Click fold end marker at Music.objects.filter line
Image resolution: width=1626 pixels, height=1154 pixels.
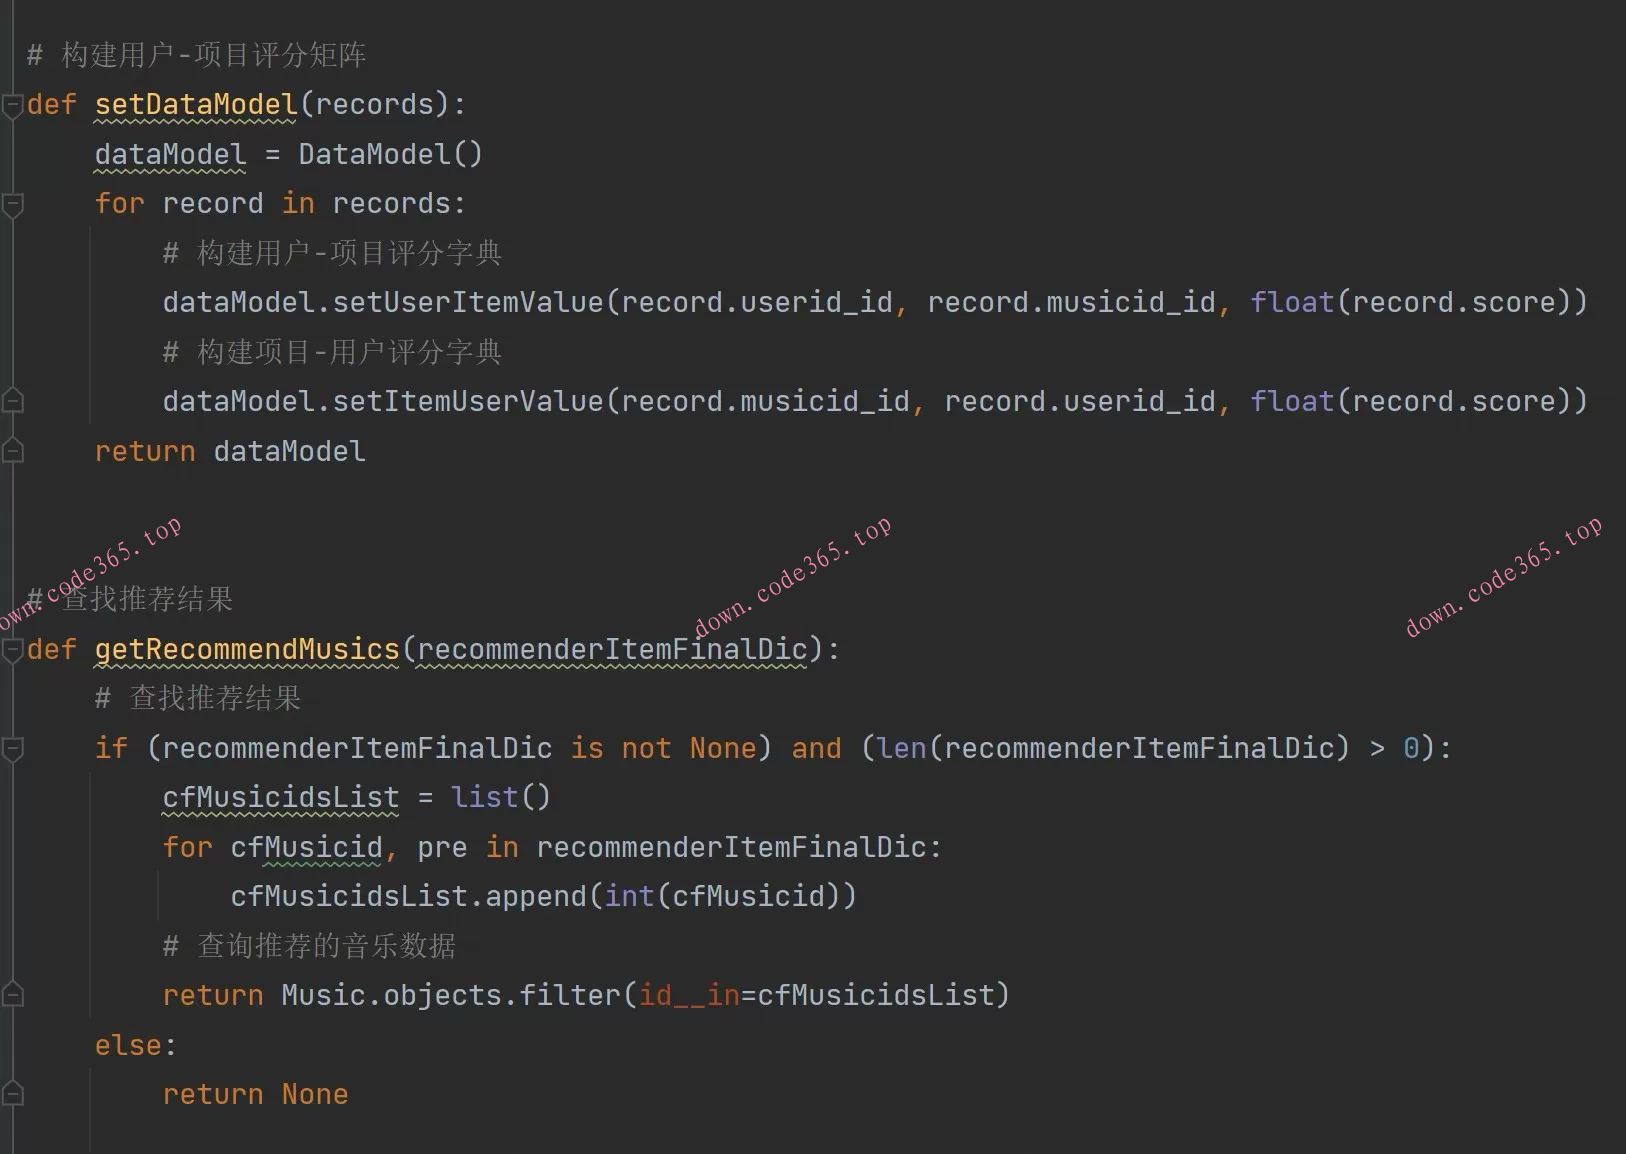click(12, 995)
